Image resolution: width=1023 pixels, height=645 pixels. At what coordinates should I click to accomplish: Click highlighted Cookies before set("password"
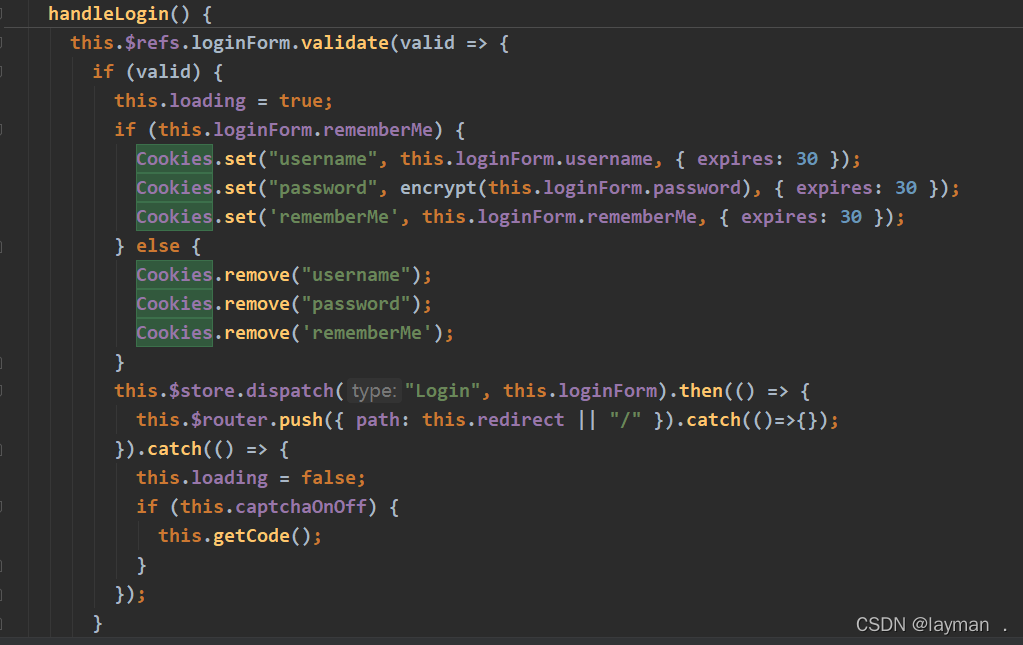click(x=174, y=188)
